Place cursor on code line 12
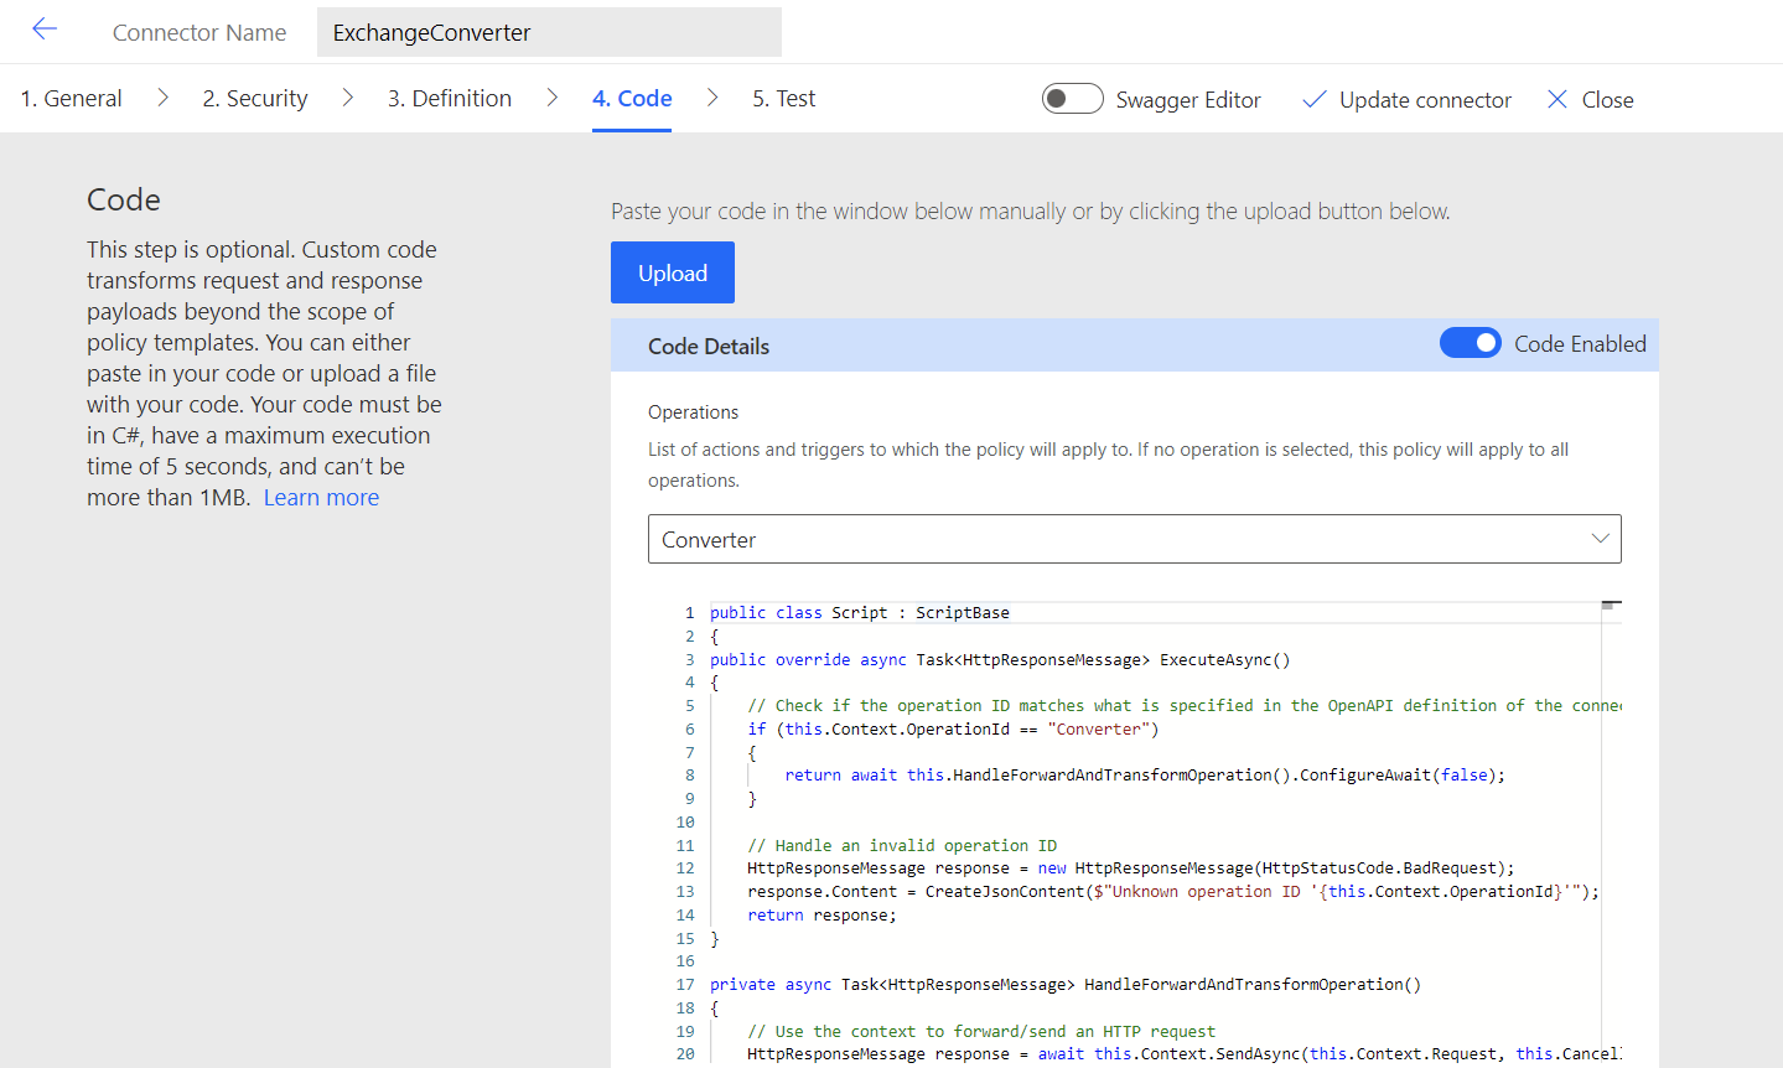This screenshot has width=1784, height=1070. click(1130, 868)
